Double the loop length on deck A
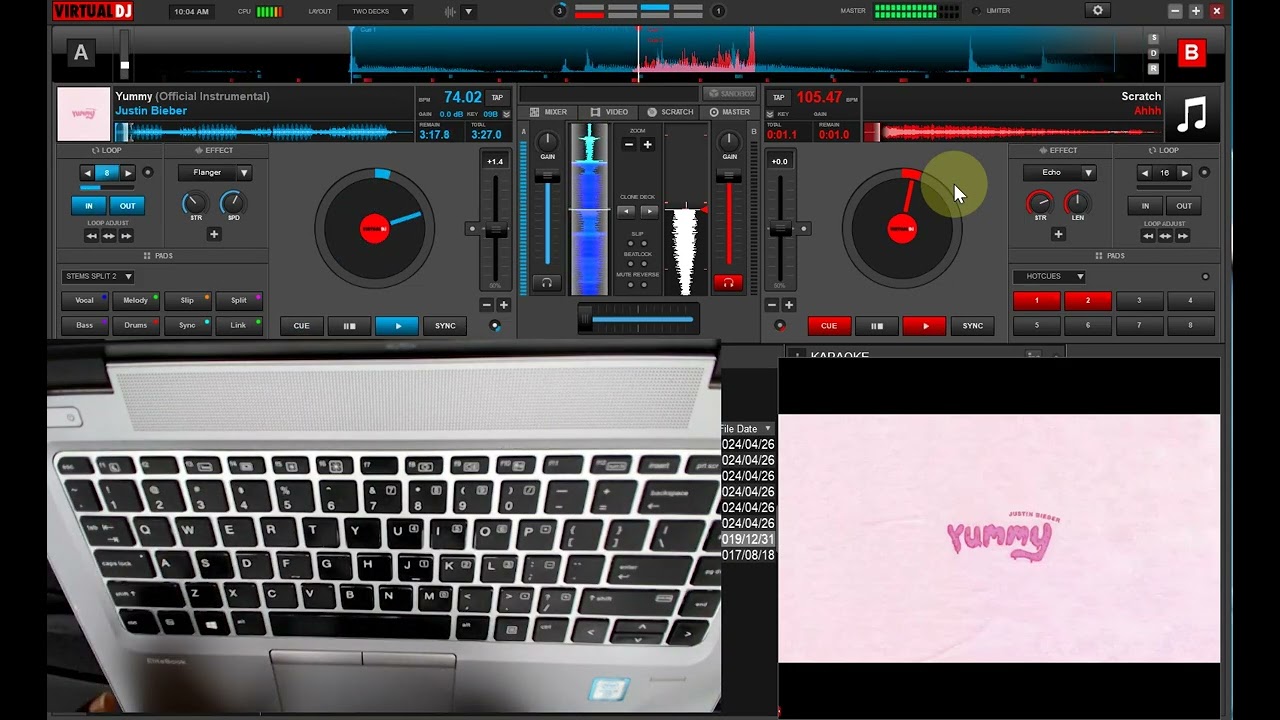This screenshot has width=1280, height=720. coord(127,173)
